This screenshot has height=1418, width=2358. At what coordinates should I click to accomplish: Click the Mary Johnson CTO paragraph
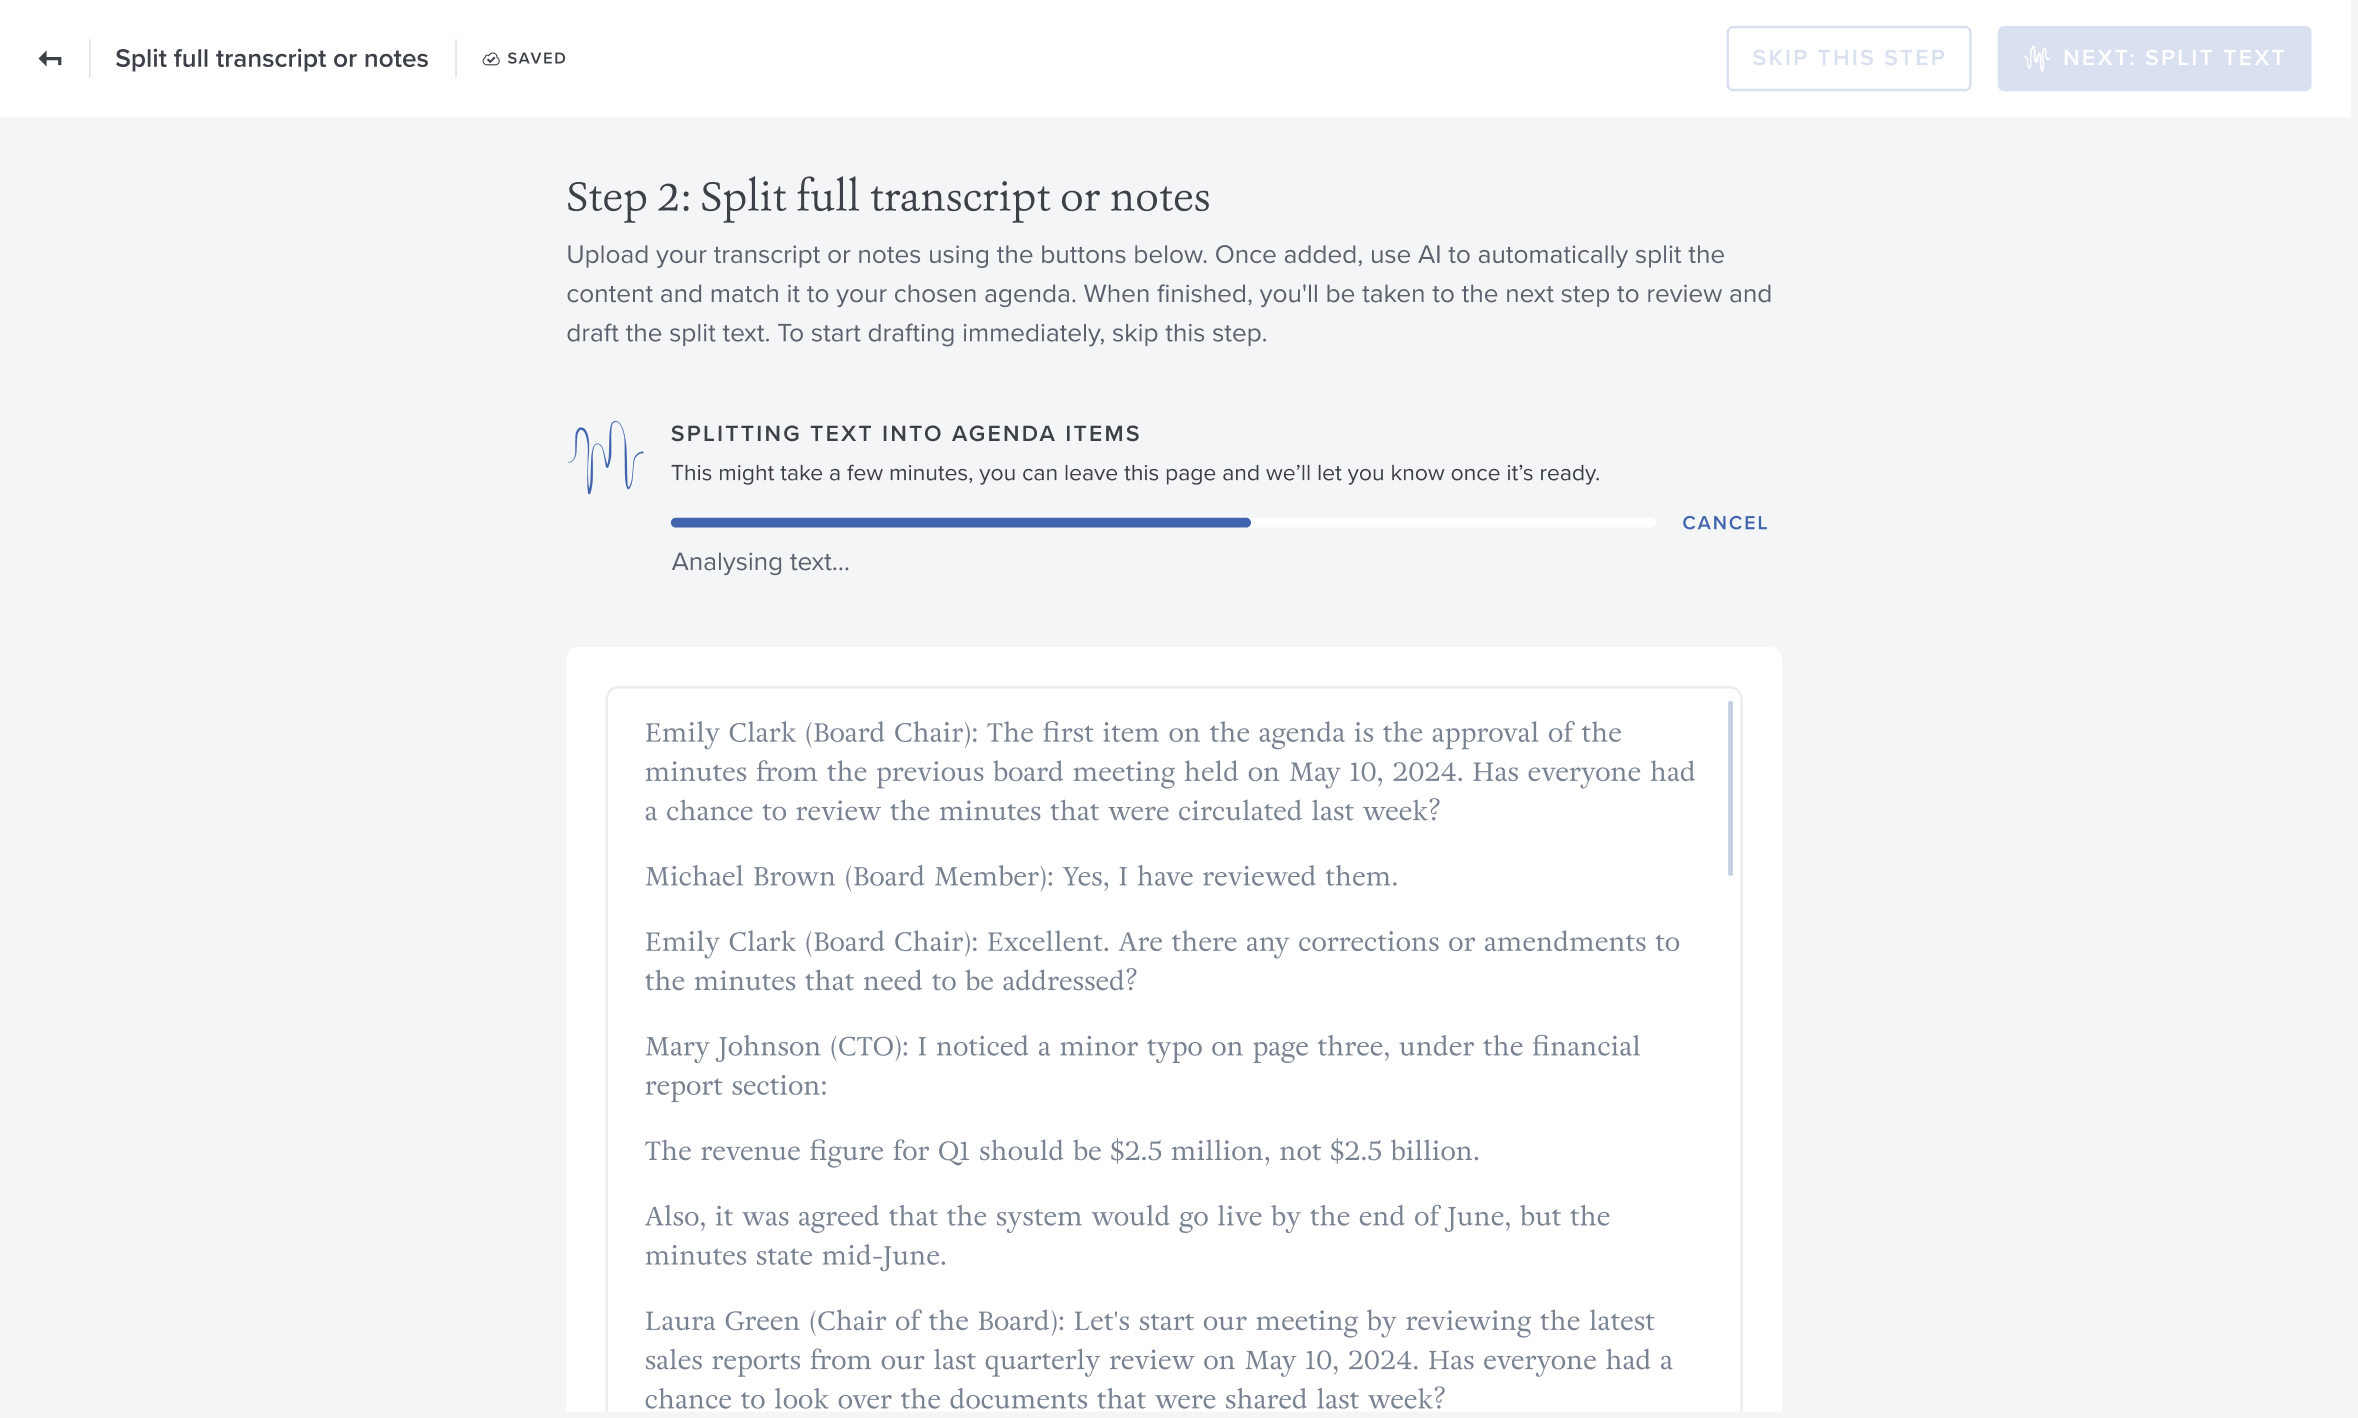(1142, 1065)
